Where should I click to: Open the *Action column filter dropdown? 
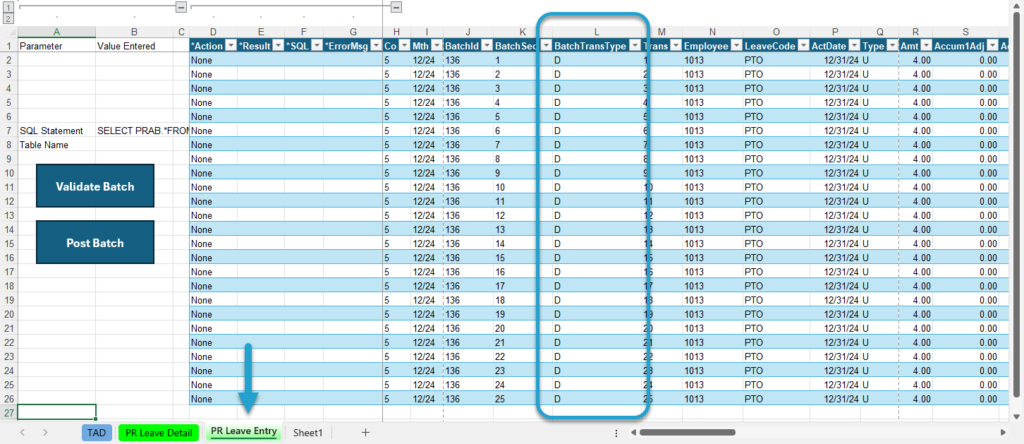[229, 46]
